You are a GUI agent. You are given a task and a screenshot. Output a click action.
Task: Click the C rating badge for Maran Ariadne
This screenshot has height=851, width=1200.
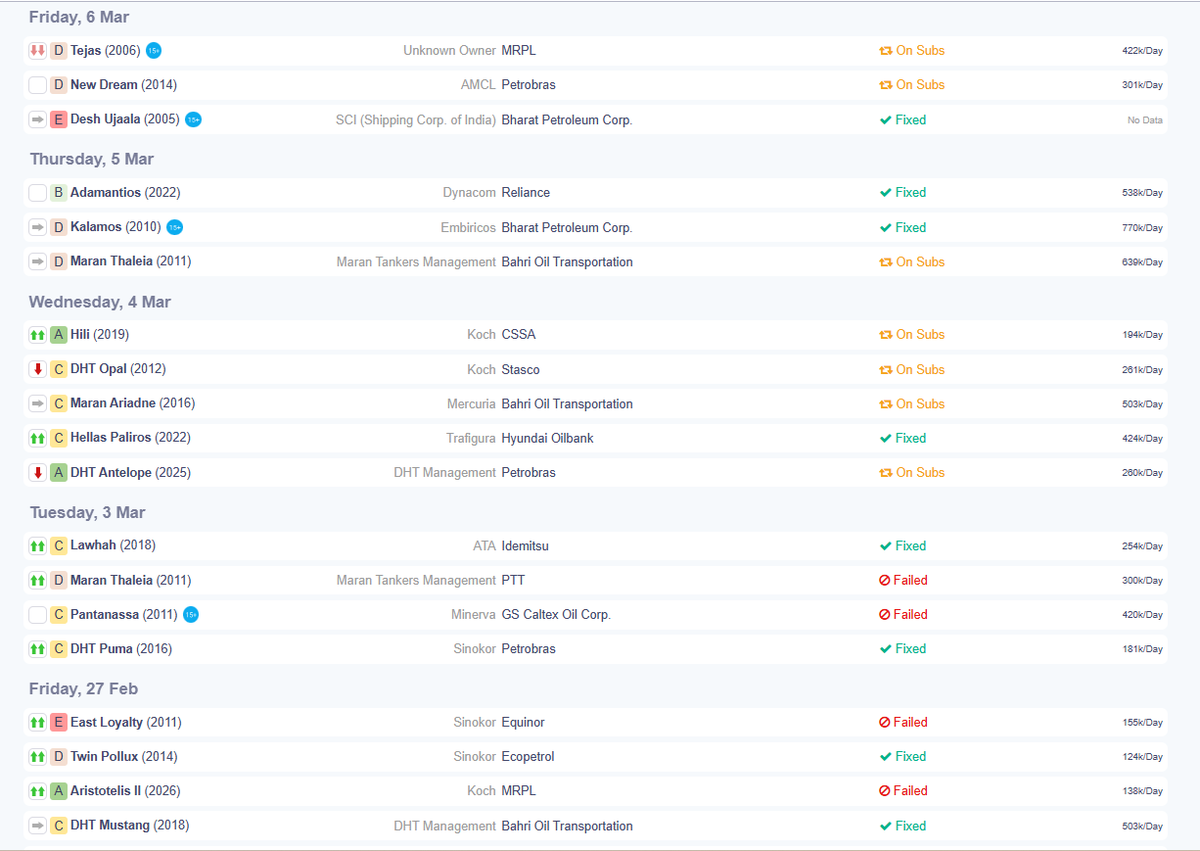(x=59, y=404)
